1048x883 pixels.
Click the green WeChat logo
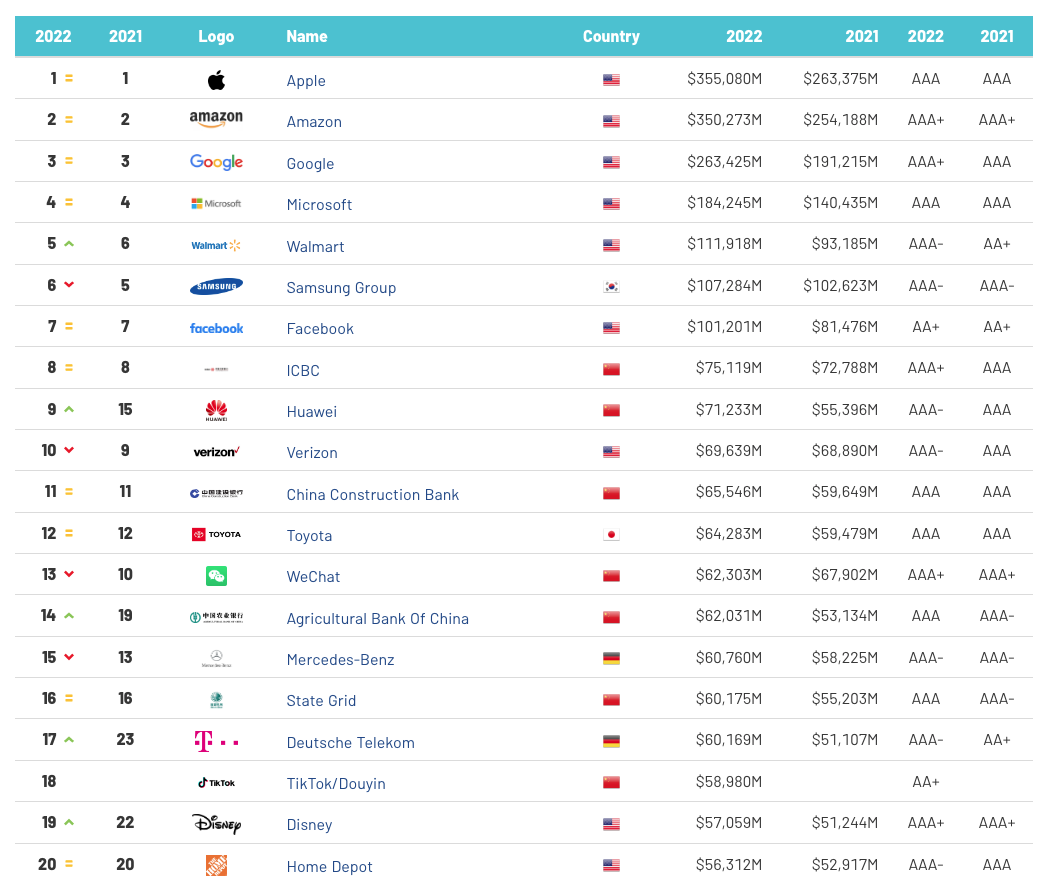[216, 576]
